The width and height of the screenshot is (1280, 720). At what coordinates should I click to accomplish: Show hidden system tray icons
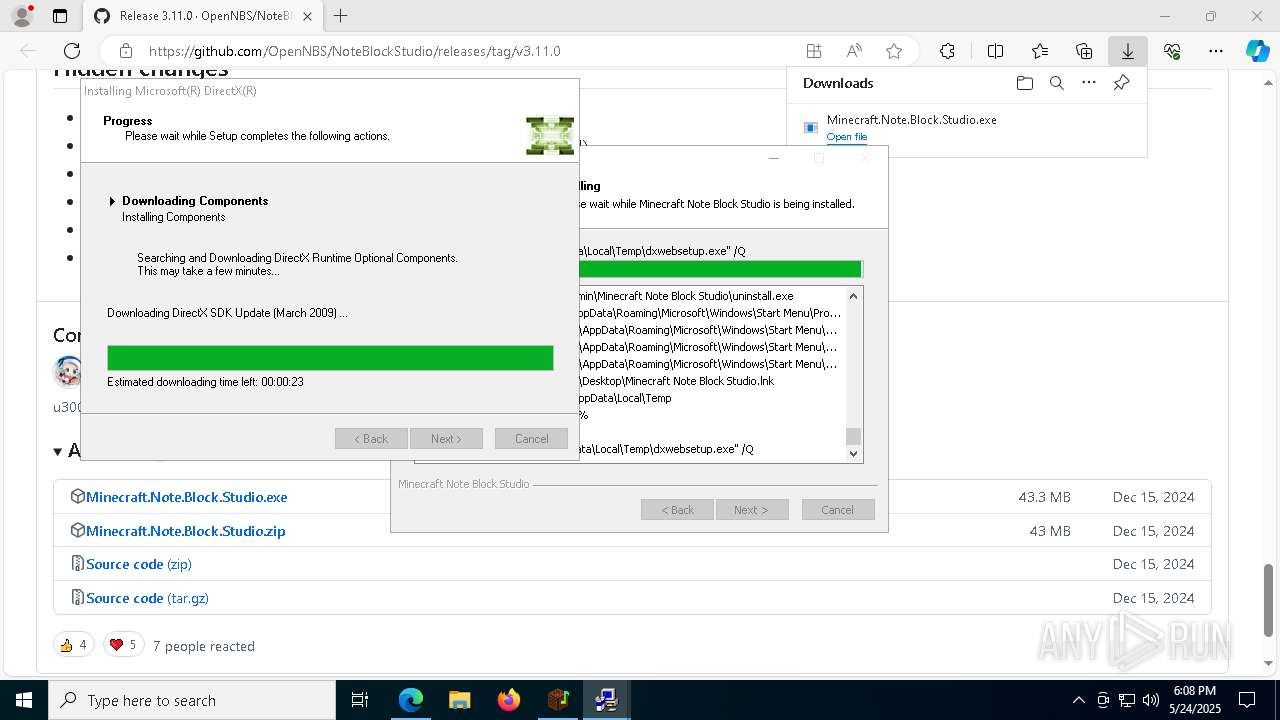click(1078, 700)
